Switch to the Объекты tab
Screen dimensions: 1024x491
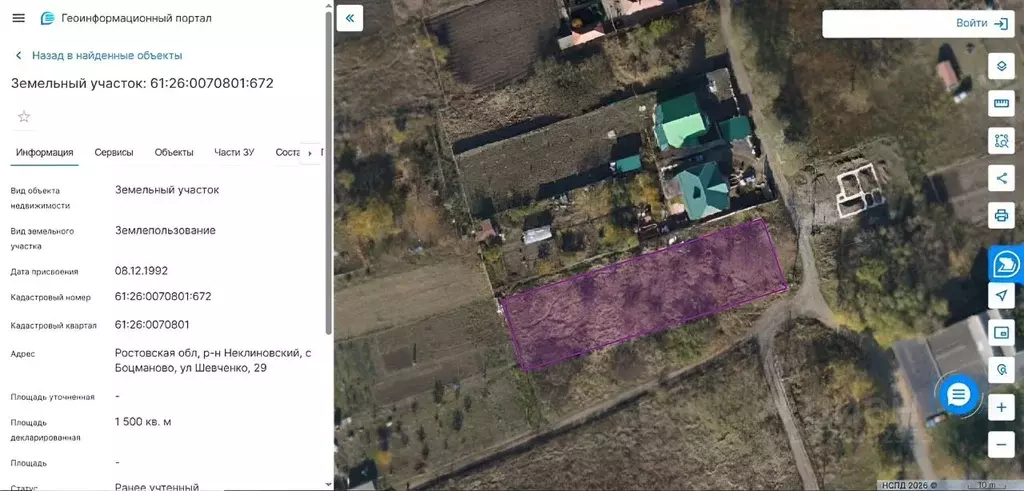point(174,152)
